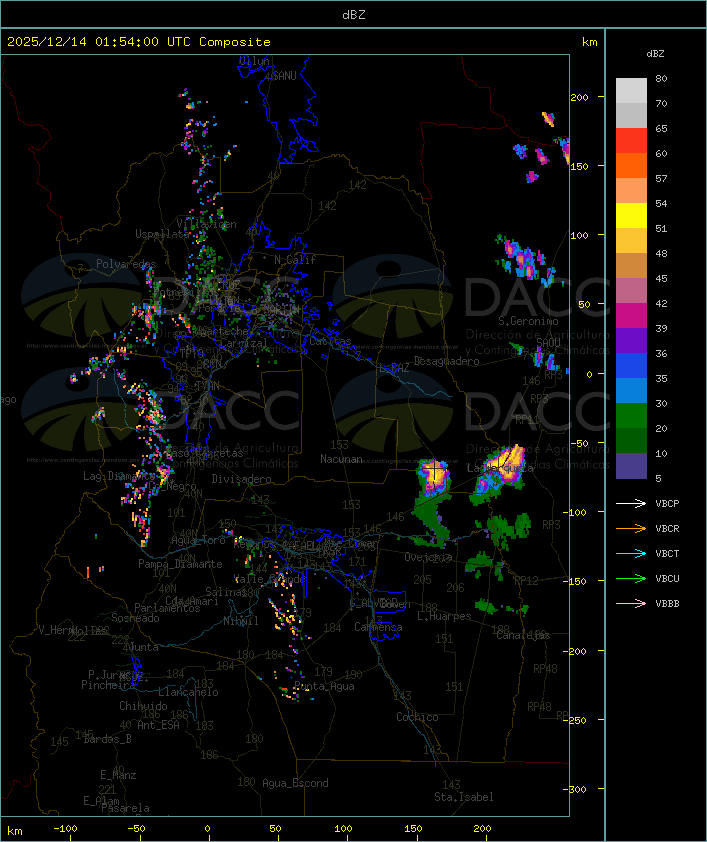Select the bright yellow 51-54 dBZ swatch
The height and width of the screenshot is (842, 707).
631,215
